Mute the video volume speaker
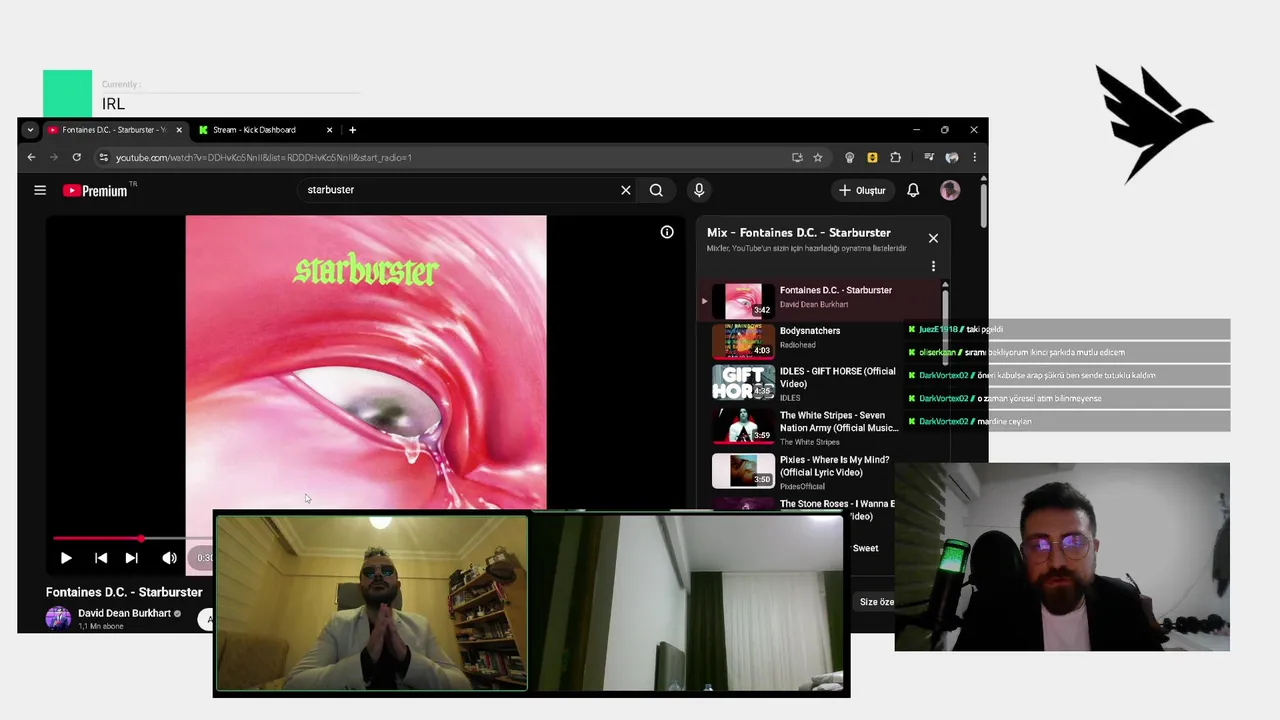This screenshot has height=720, width=1280. pyautogui.click(x=169, y=558)
